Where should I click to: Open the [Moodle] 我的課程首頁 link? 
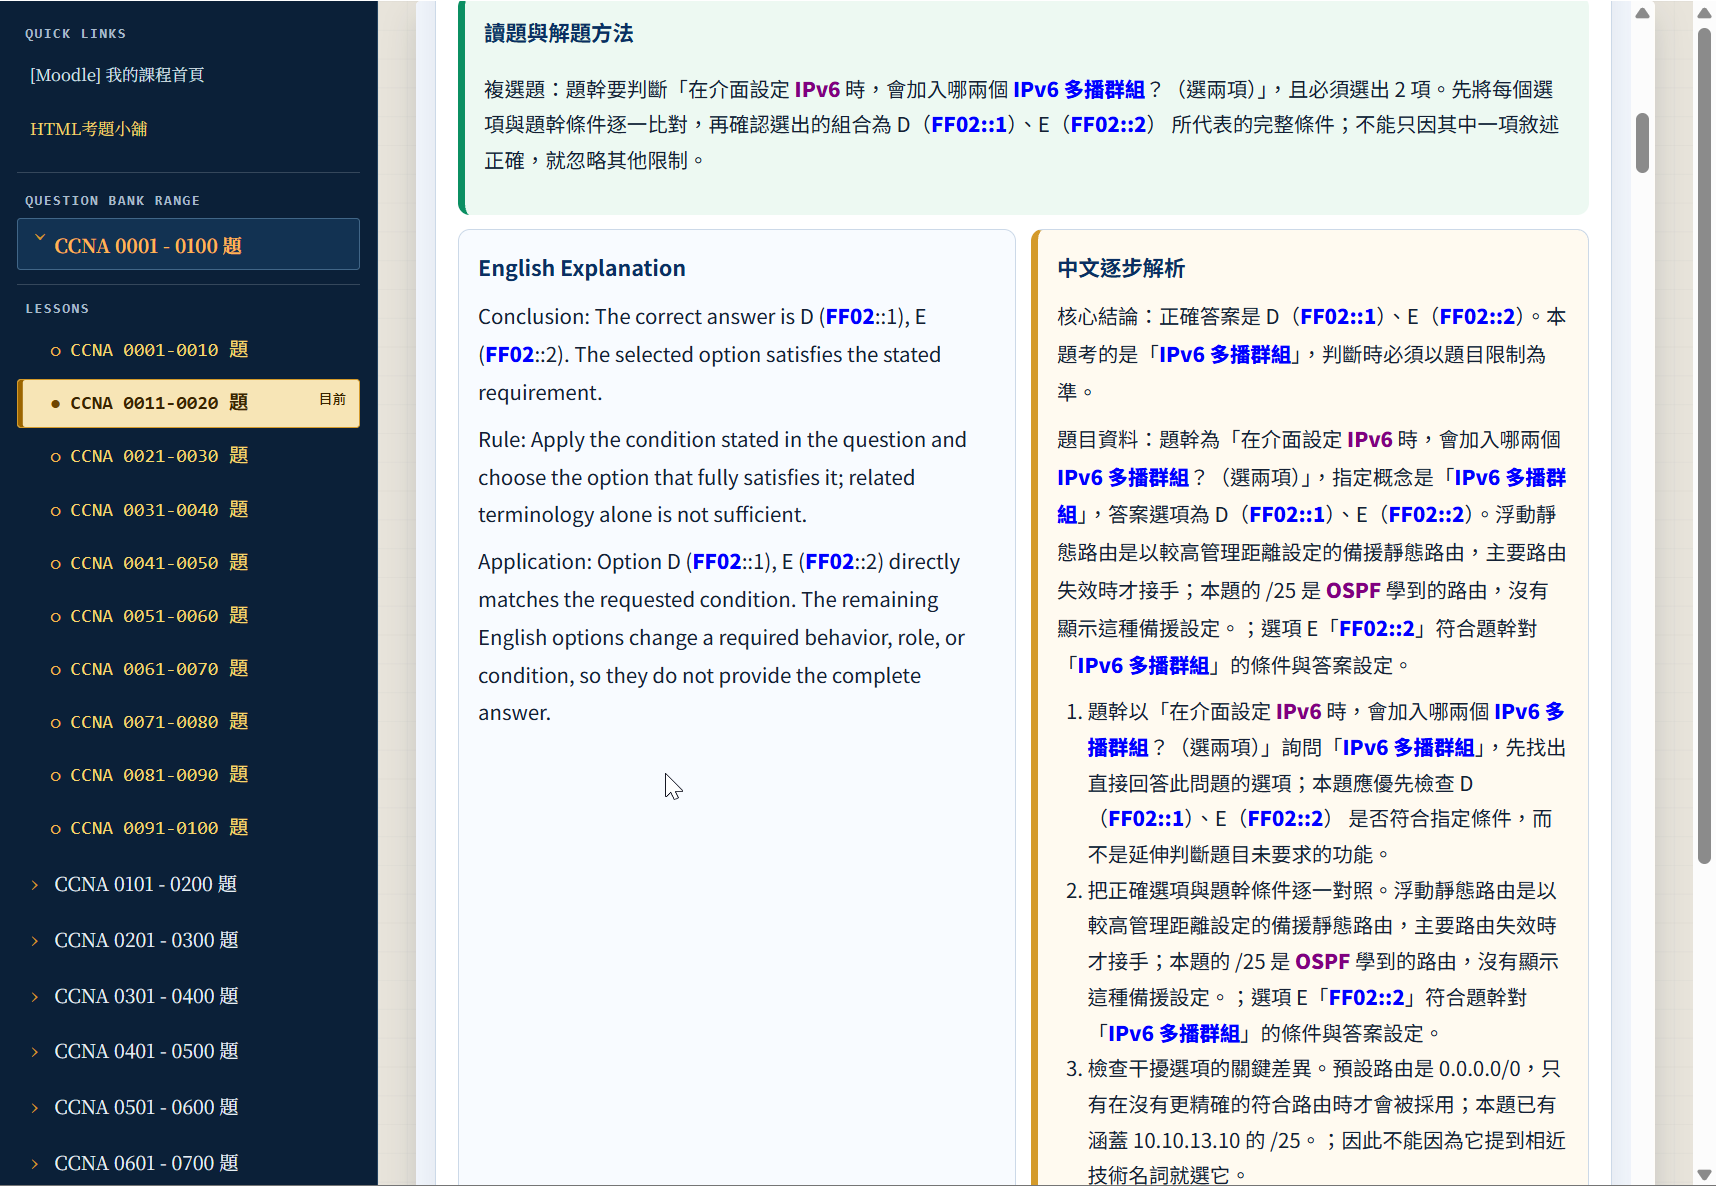pos(117,75)
